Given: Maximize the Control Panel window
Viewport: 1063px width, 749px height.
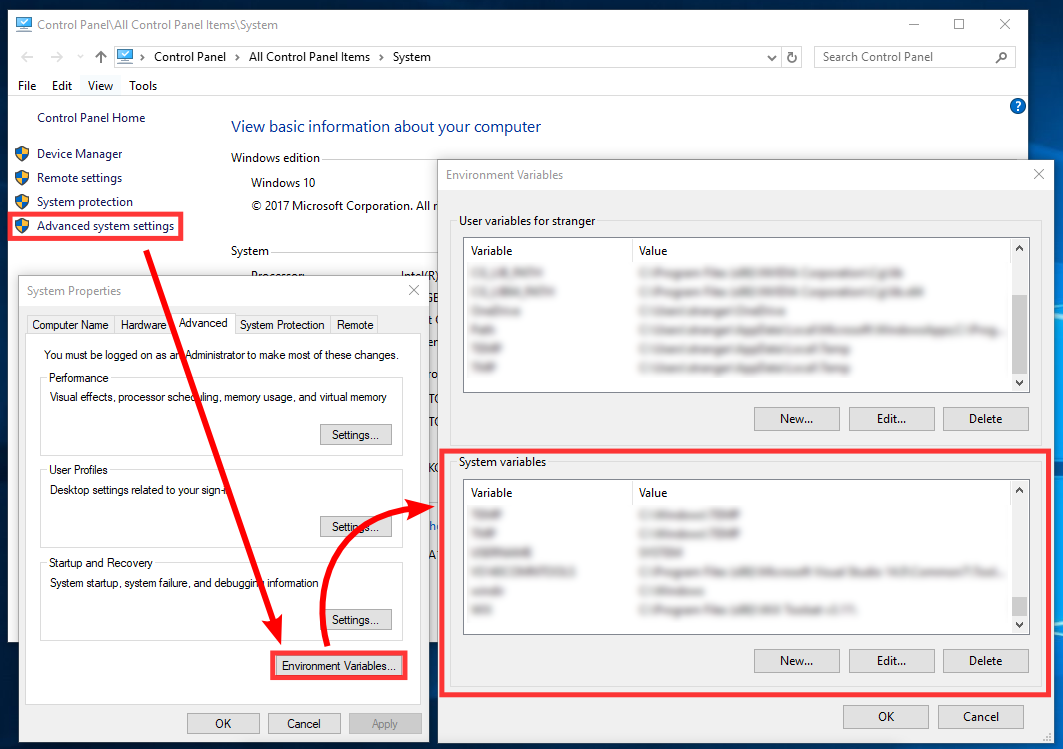Looking at the screenshot, I should 959,24.
